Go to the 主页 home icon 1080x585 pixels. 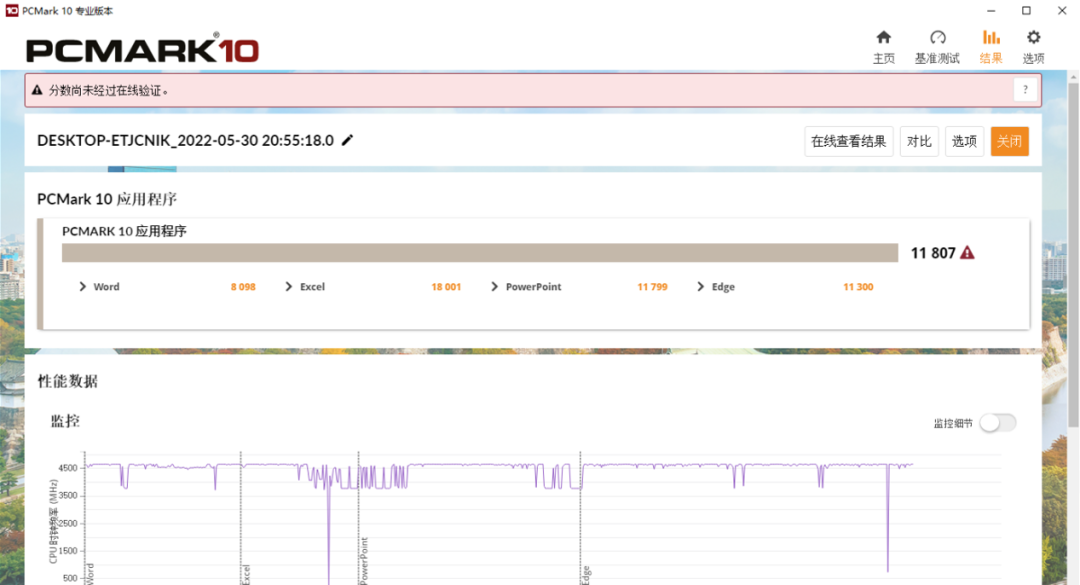[x=884, y=37]
